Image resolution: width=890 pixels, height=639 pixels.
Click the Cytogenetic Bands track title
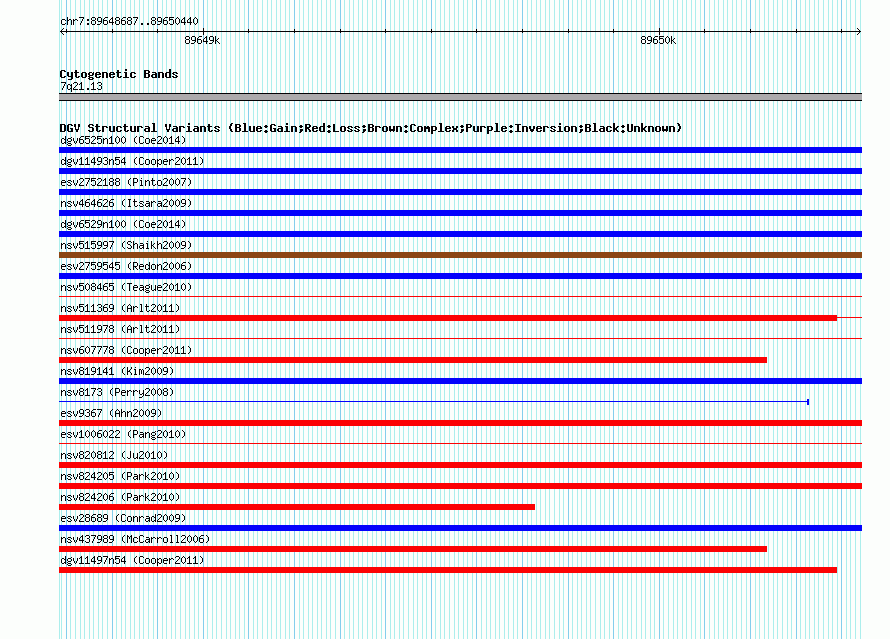(119, 74)
